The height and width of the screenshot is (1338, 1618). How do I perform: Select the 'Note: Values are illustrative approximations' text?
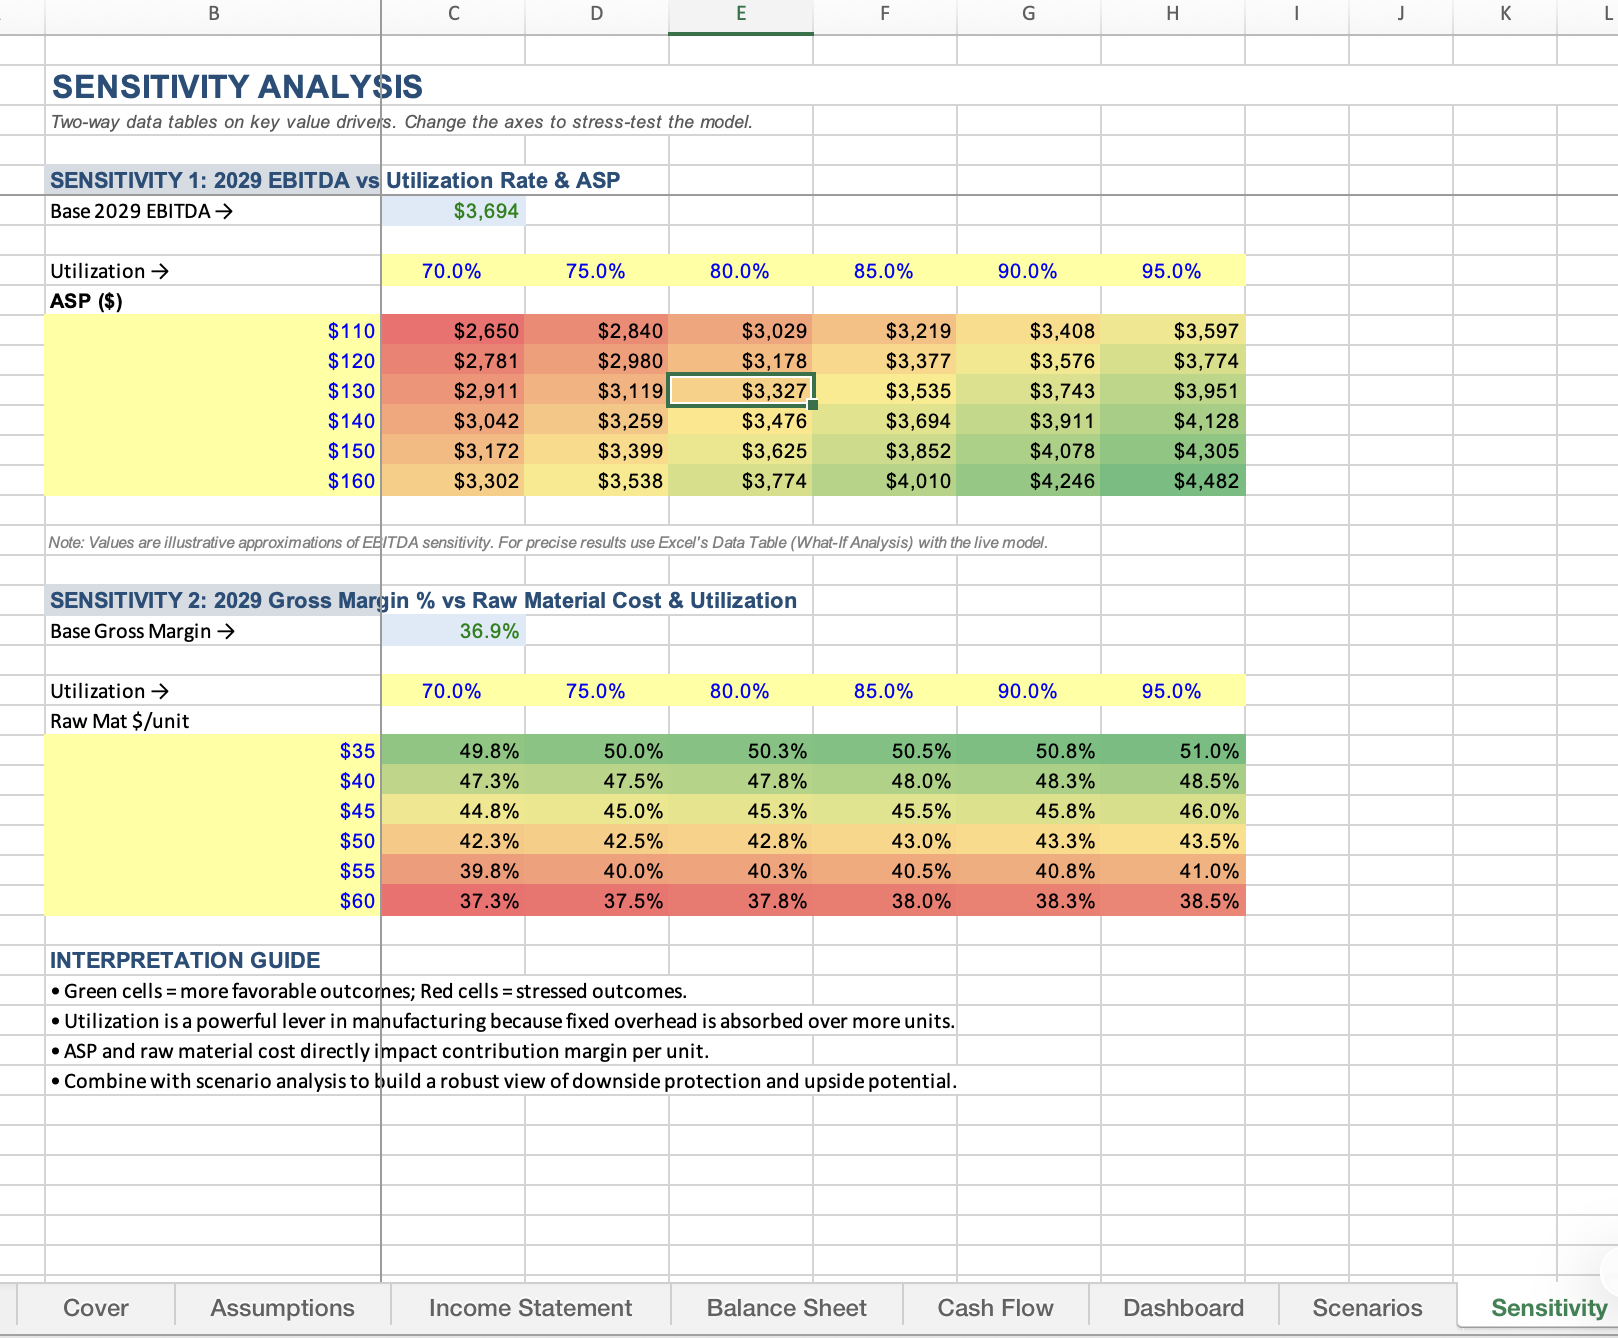point(548,543)
